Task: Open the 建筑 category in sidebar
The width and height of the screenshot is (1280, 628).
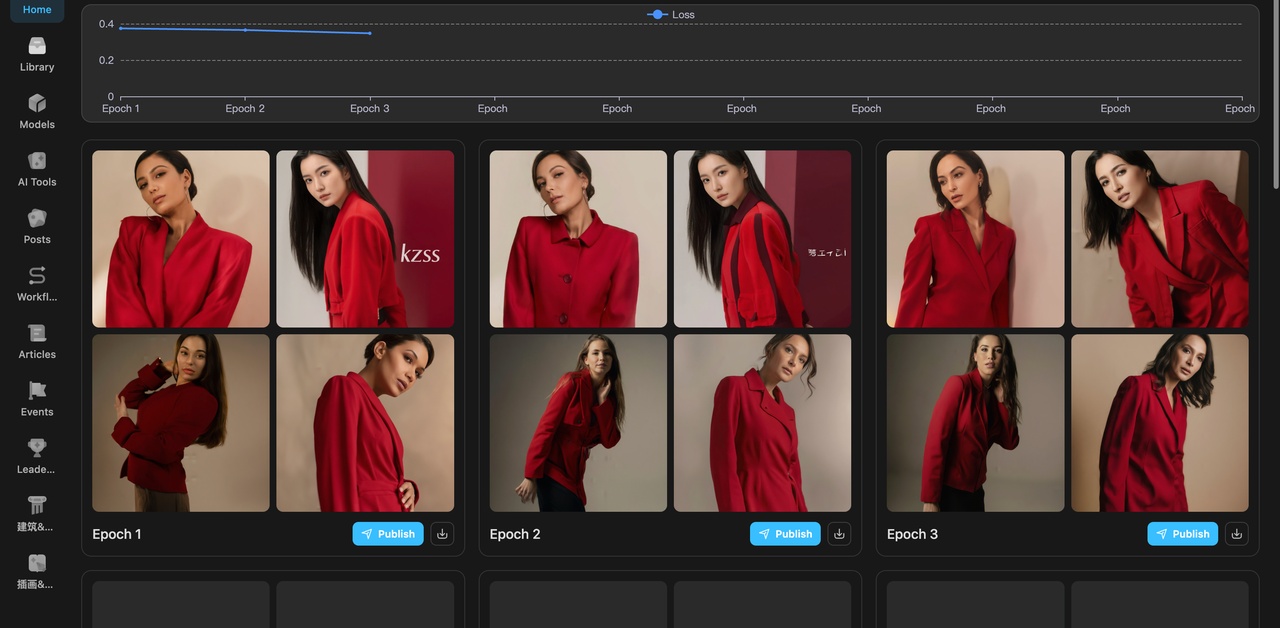Action: click(x=37, y=506)
